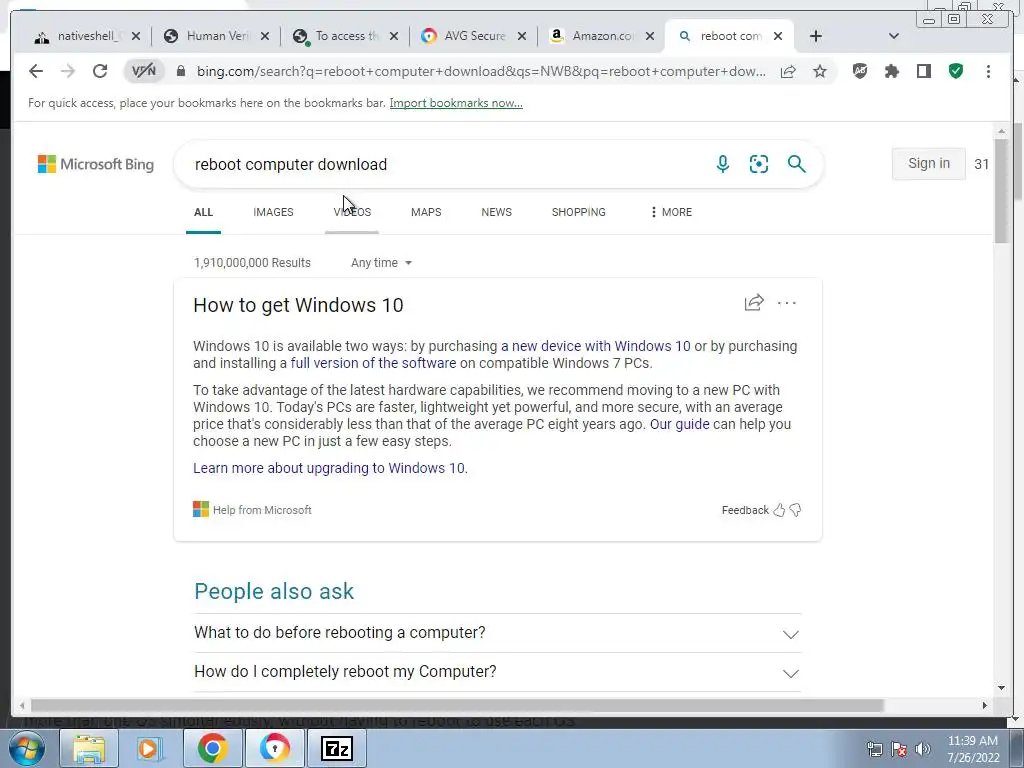Open the Microsoft Bing logo homepage
This screenshot has width=1024, height=768.
96,164
